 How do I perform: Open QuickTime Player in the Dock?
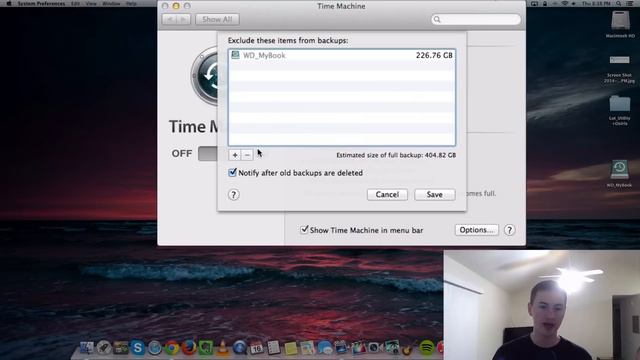coord(240,348)
